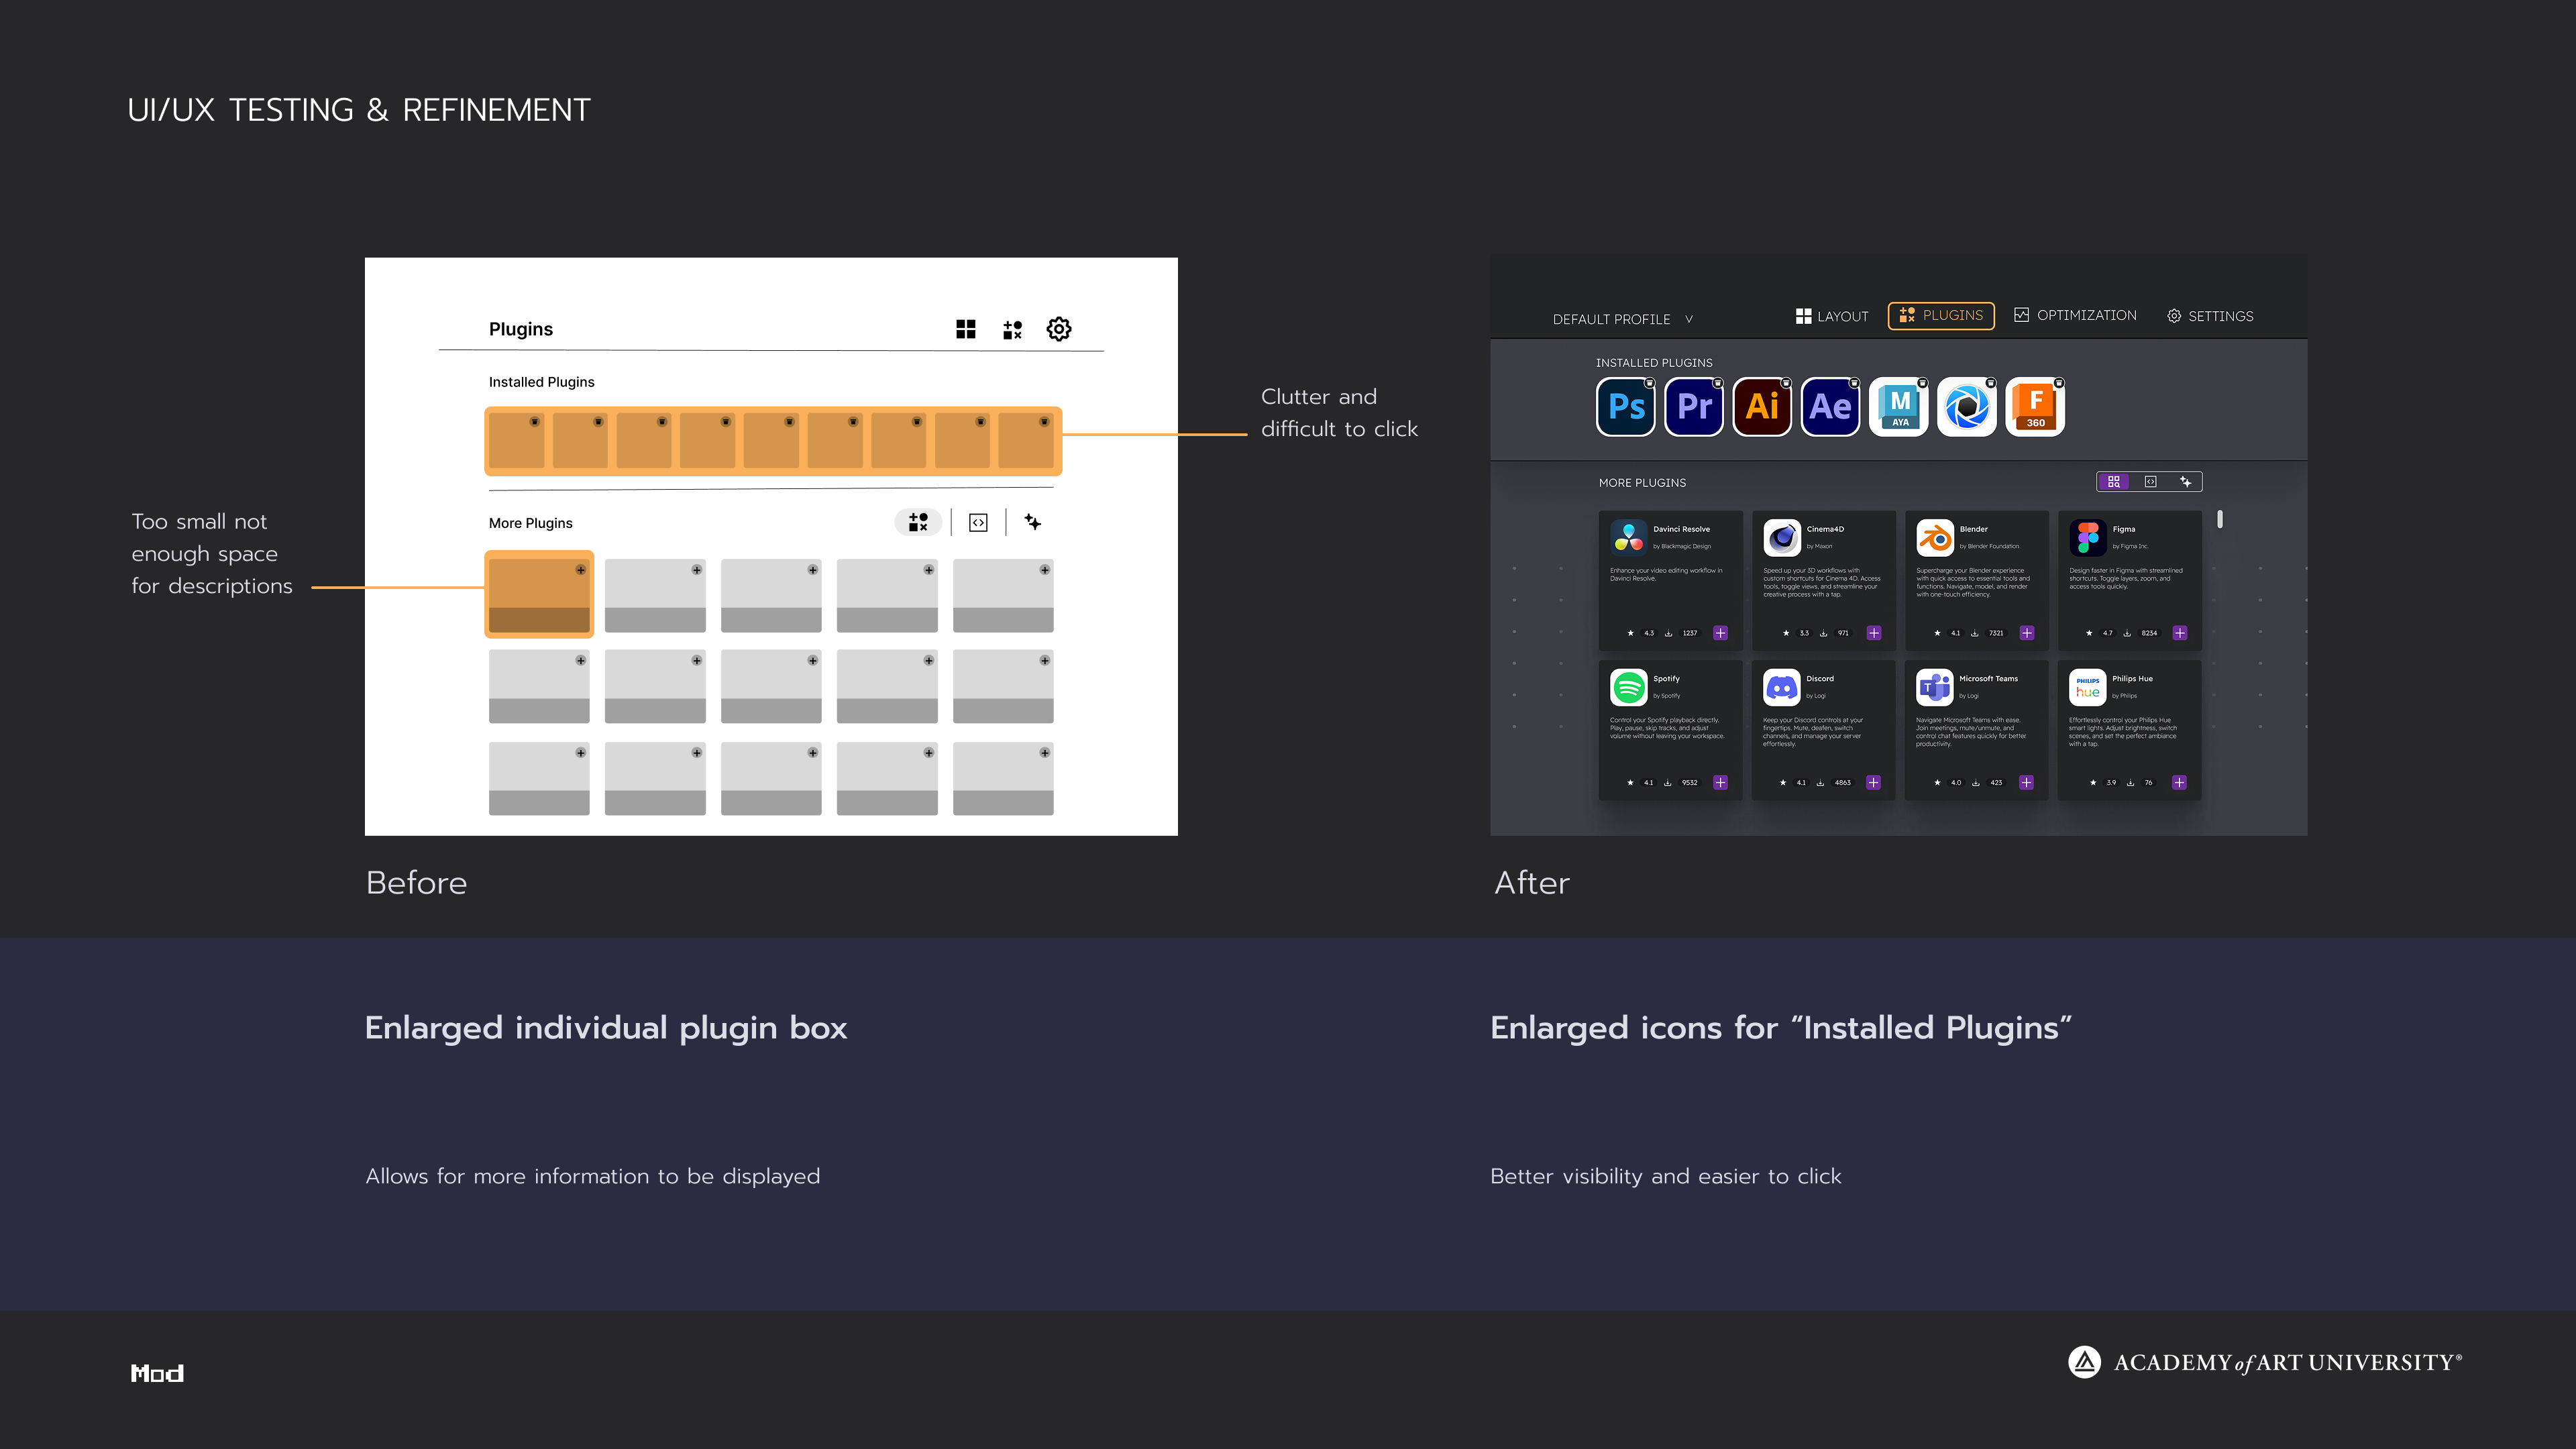Click the wireframe More Plugins filter pill
Image resolution: width=2576 pixels, height=1449 pixels.
(918, 522)
